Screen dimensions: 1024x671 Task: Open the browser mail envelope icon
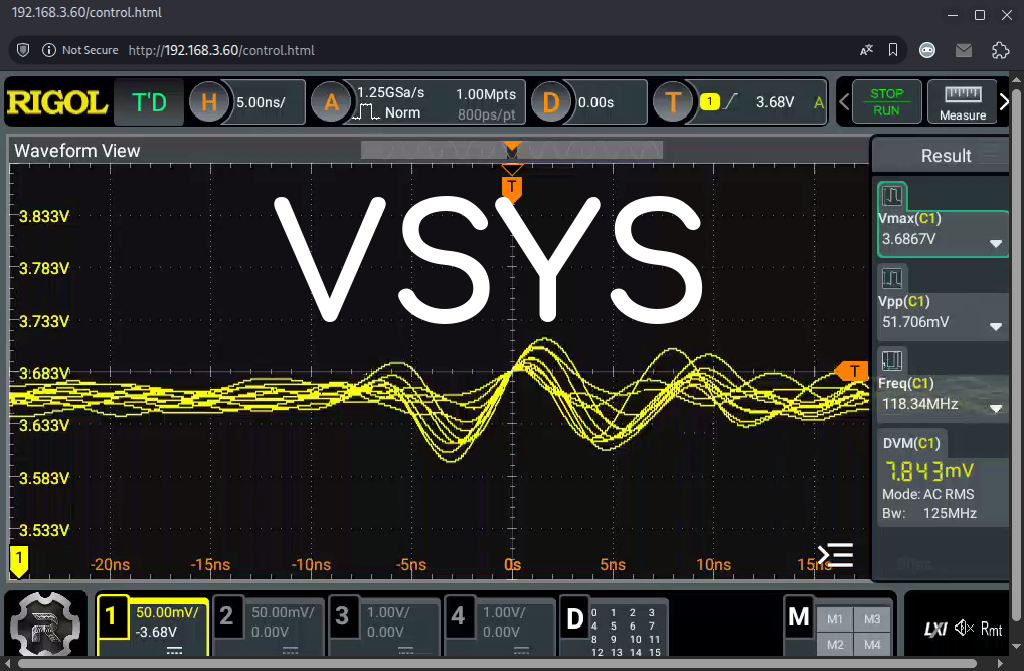coord(964,50)
